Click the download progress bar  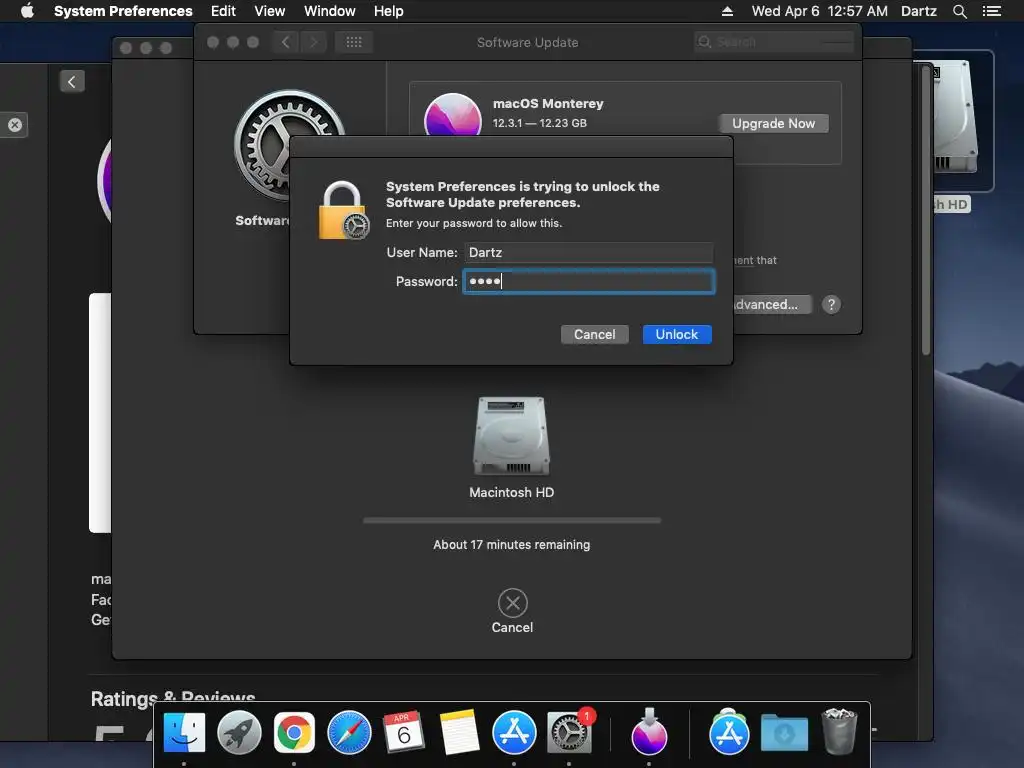tap(512, 520)
